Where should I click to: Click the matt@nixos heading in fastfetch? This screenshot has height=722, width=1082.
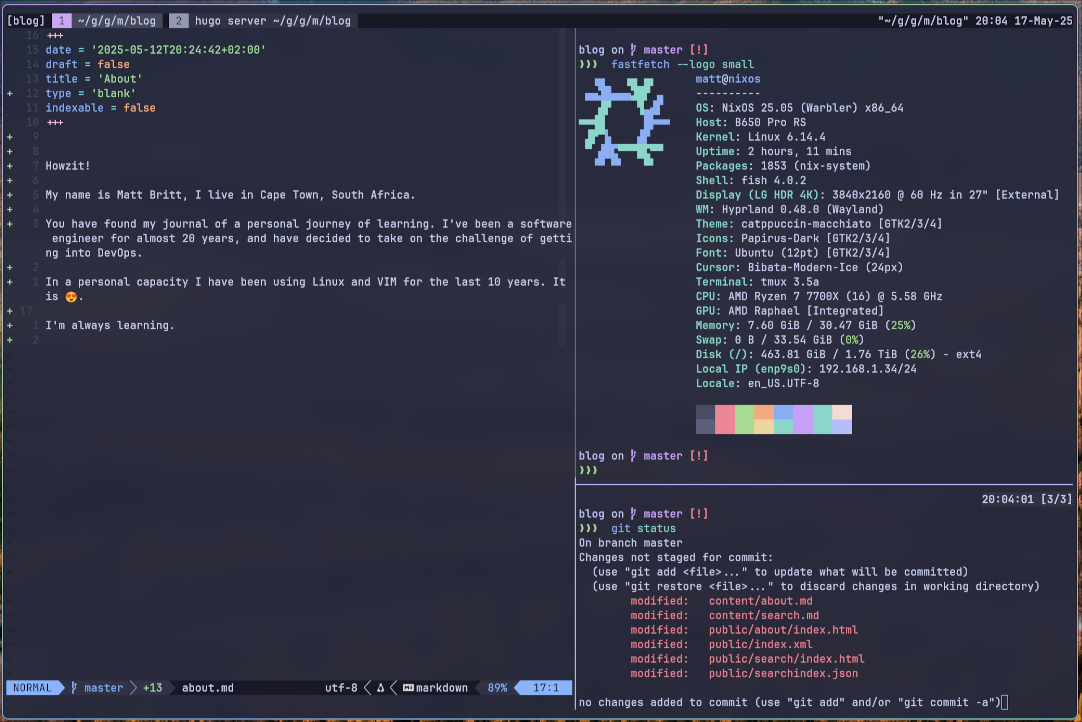click(728, 79)
